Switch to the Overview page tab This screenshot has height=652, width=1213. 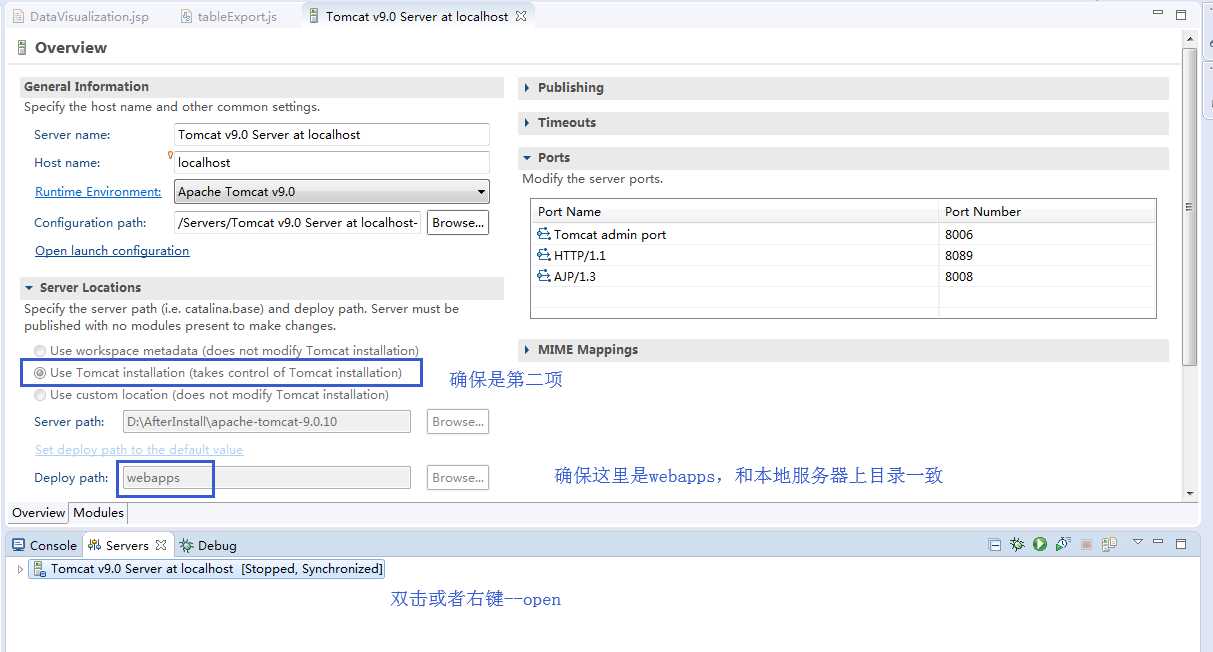pos(38,512)
